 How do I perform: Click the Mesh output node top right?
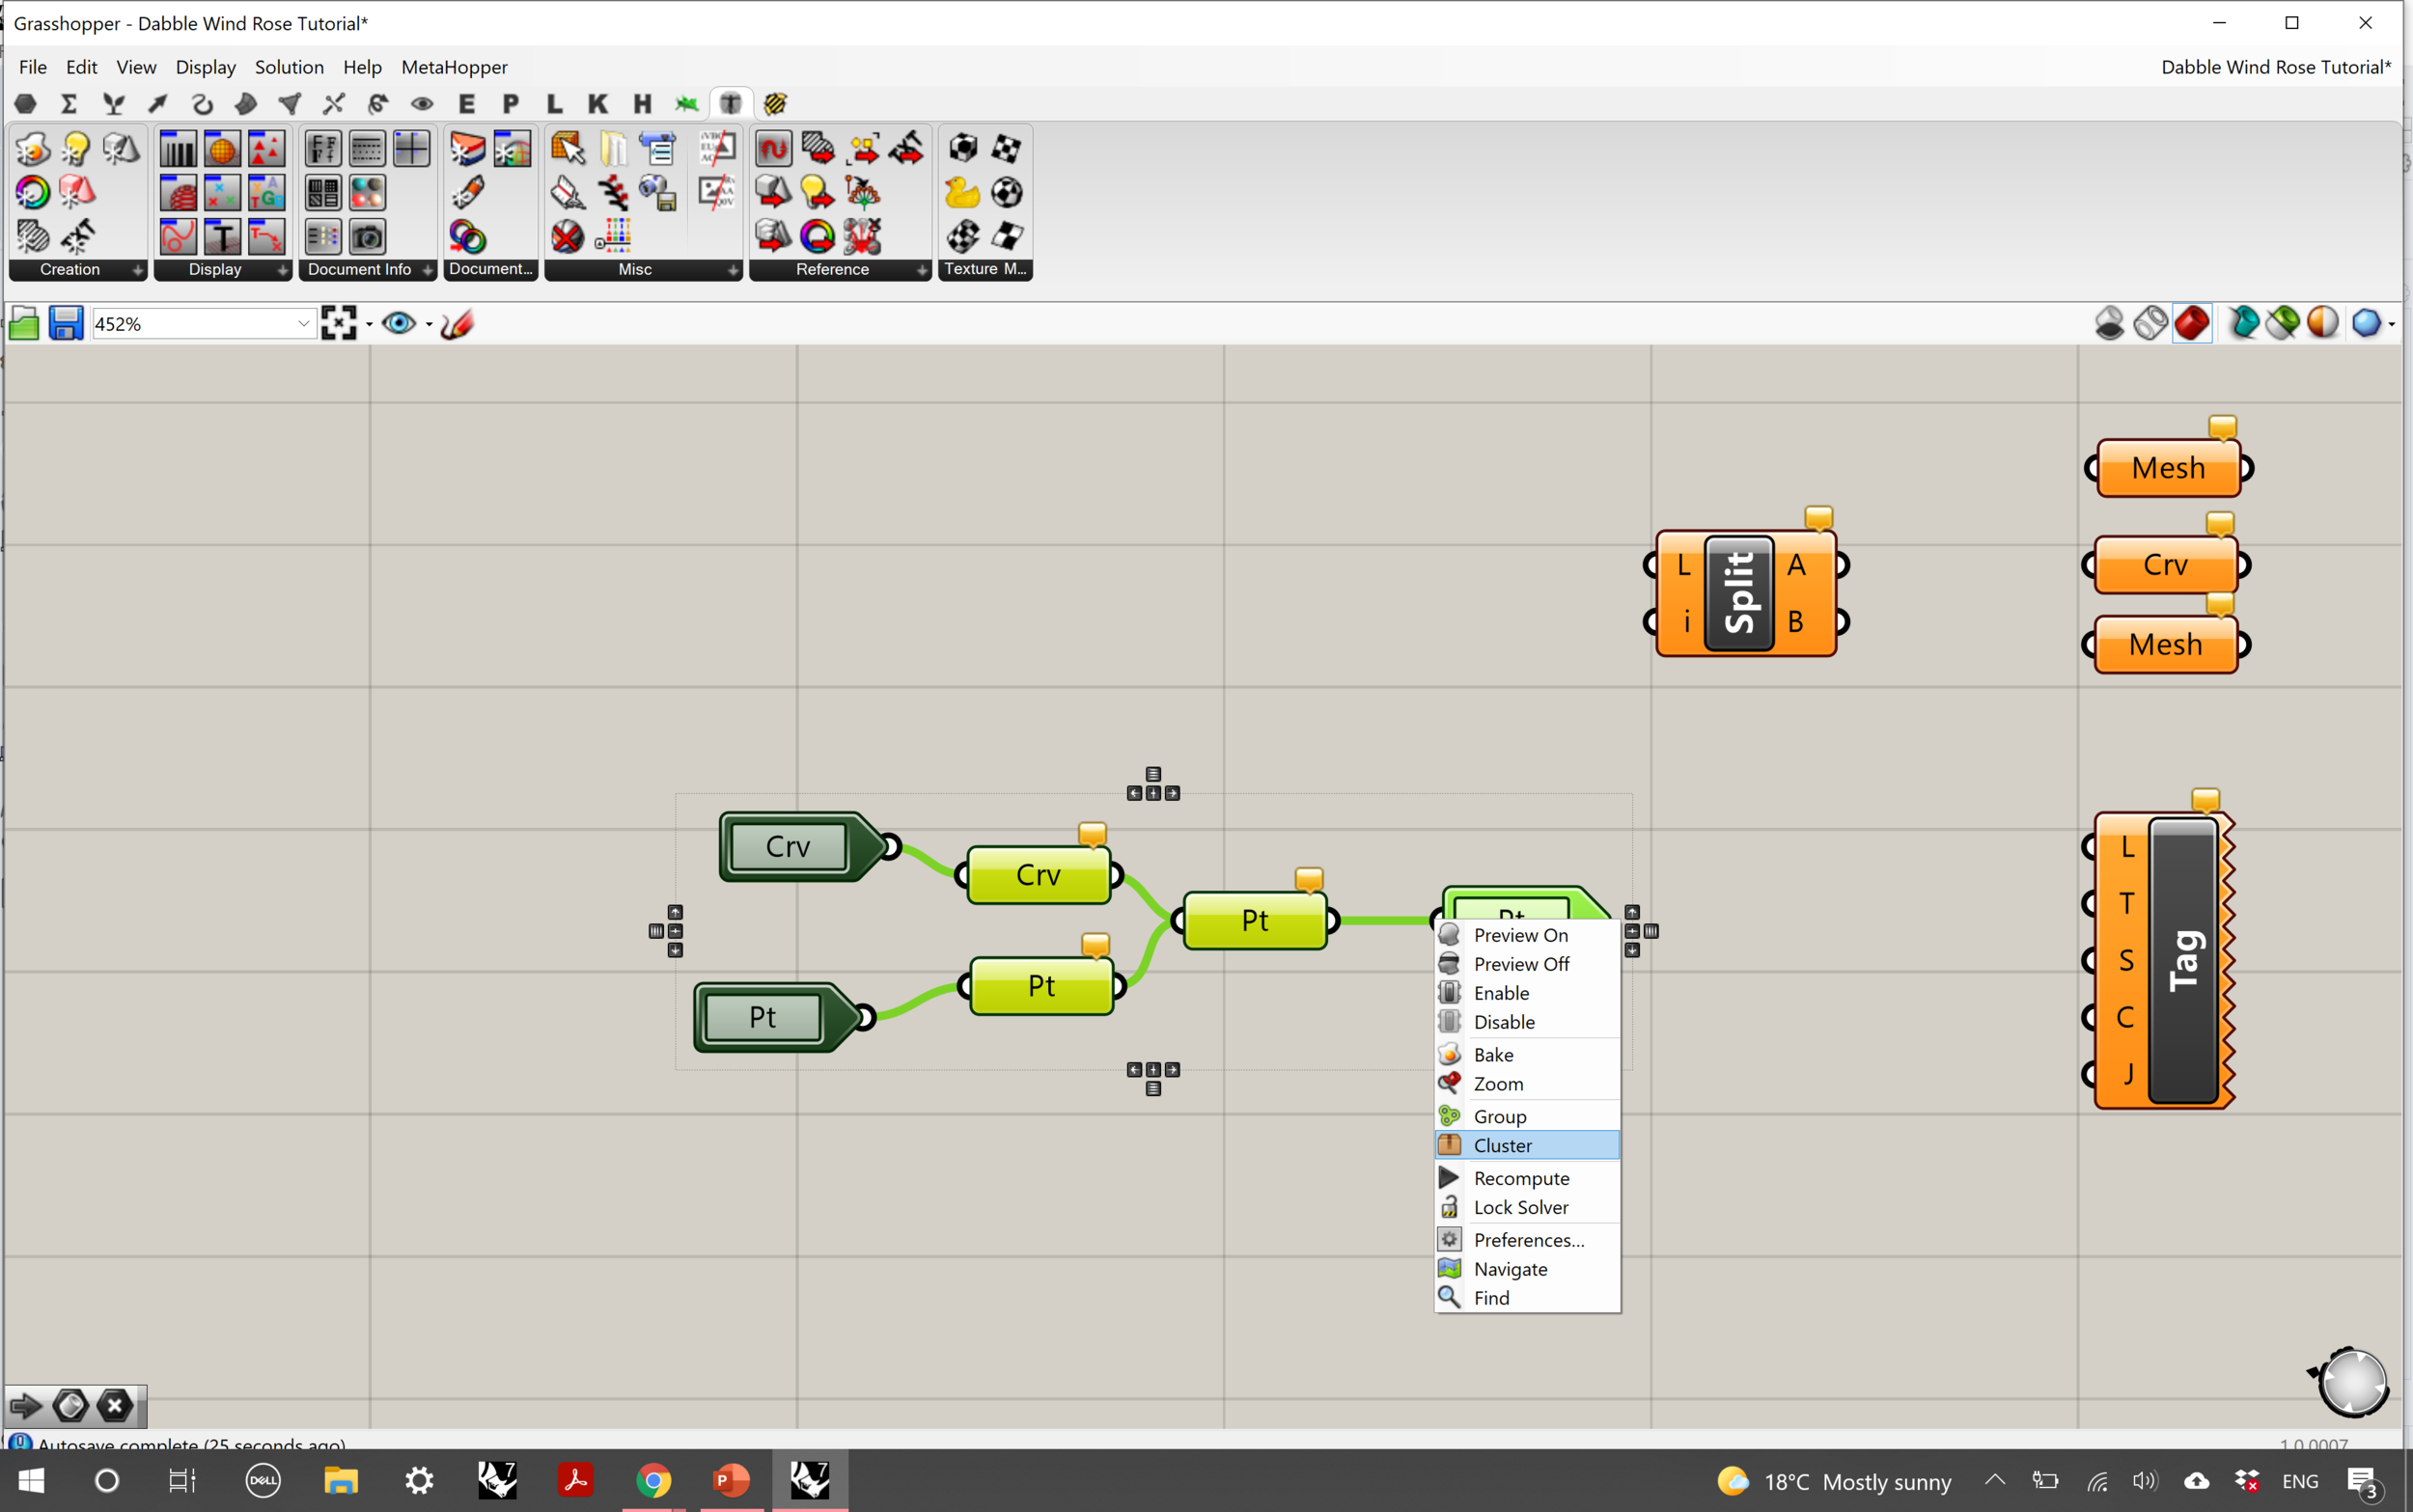pos(2167,467)
